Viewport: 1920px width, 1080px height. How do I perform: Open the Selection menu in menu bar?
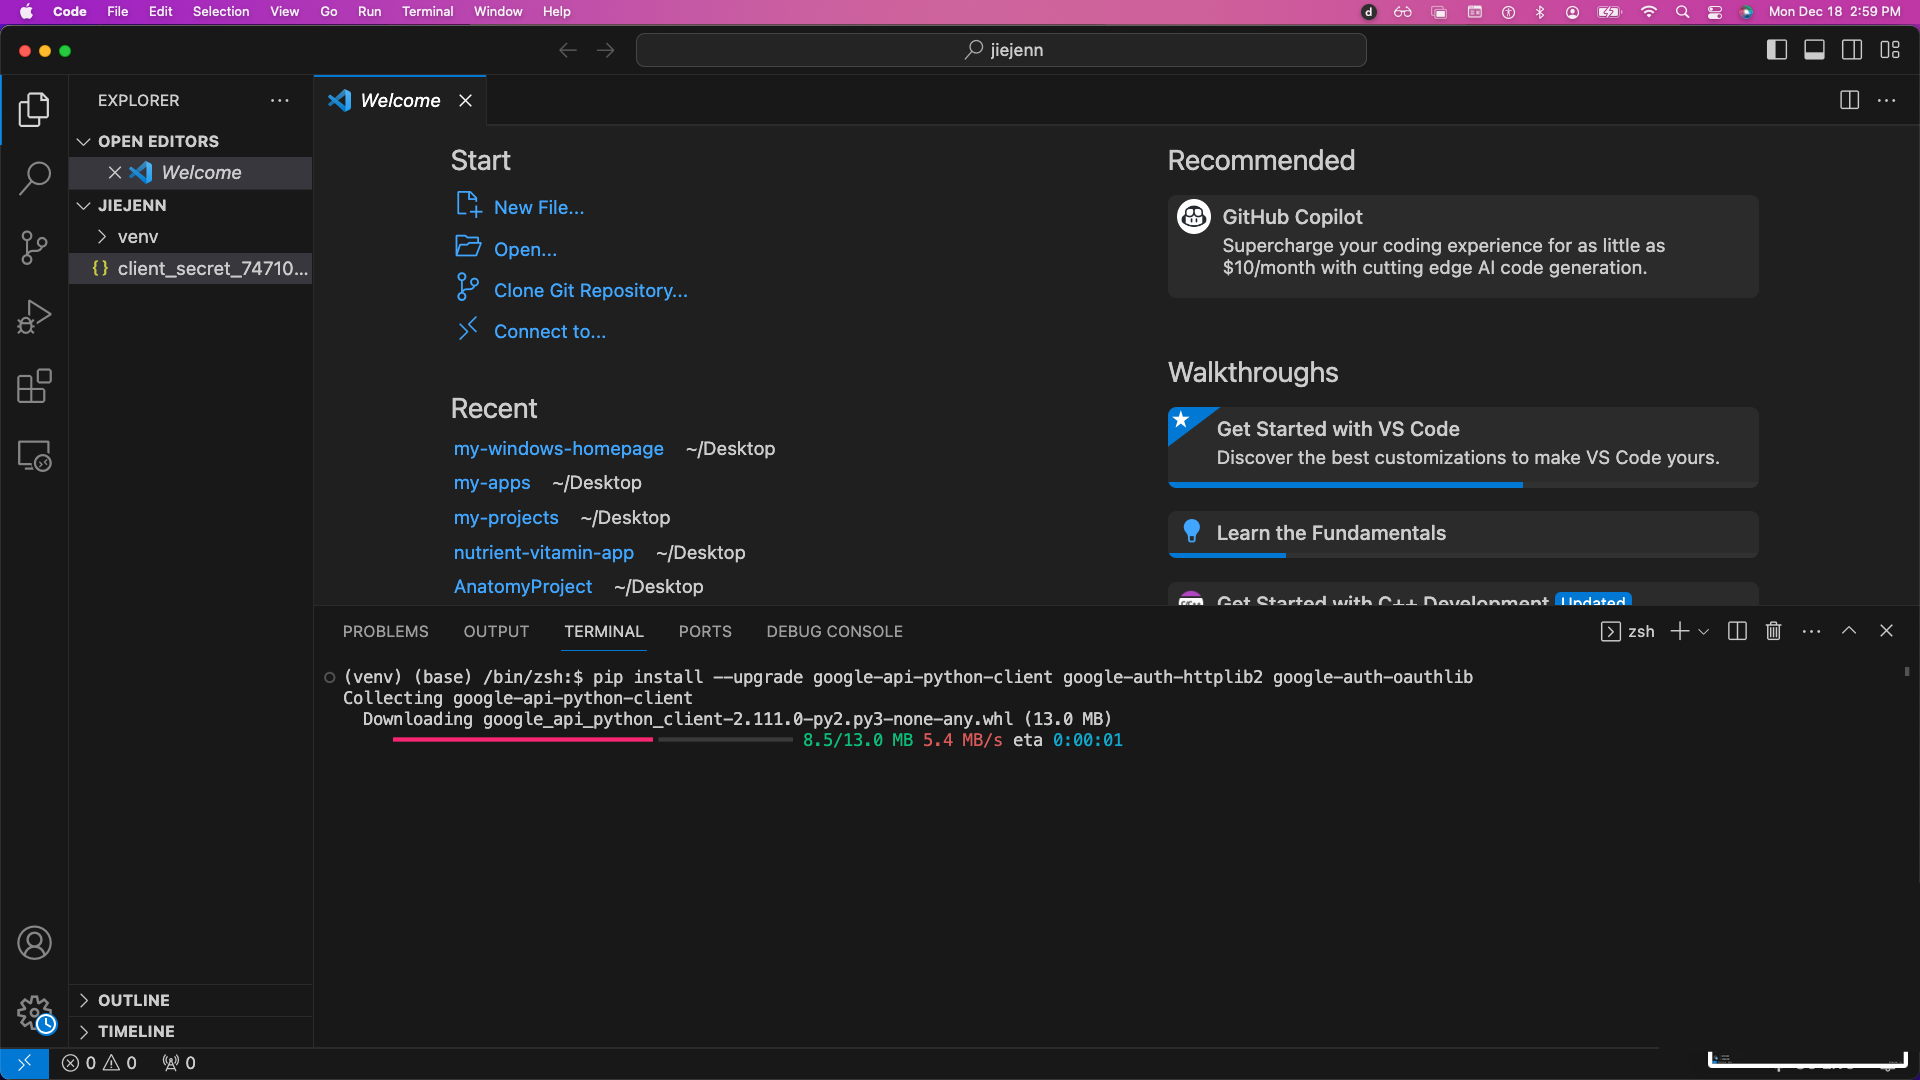[x=221, y=11]
